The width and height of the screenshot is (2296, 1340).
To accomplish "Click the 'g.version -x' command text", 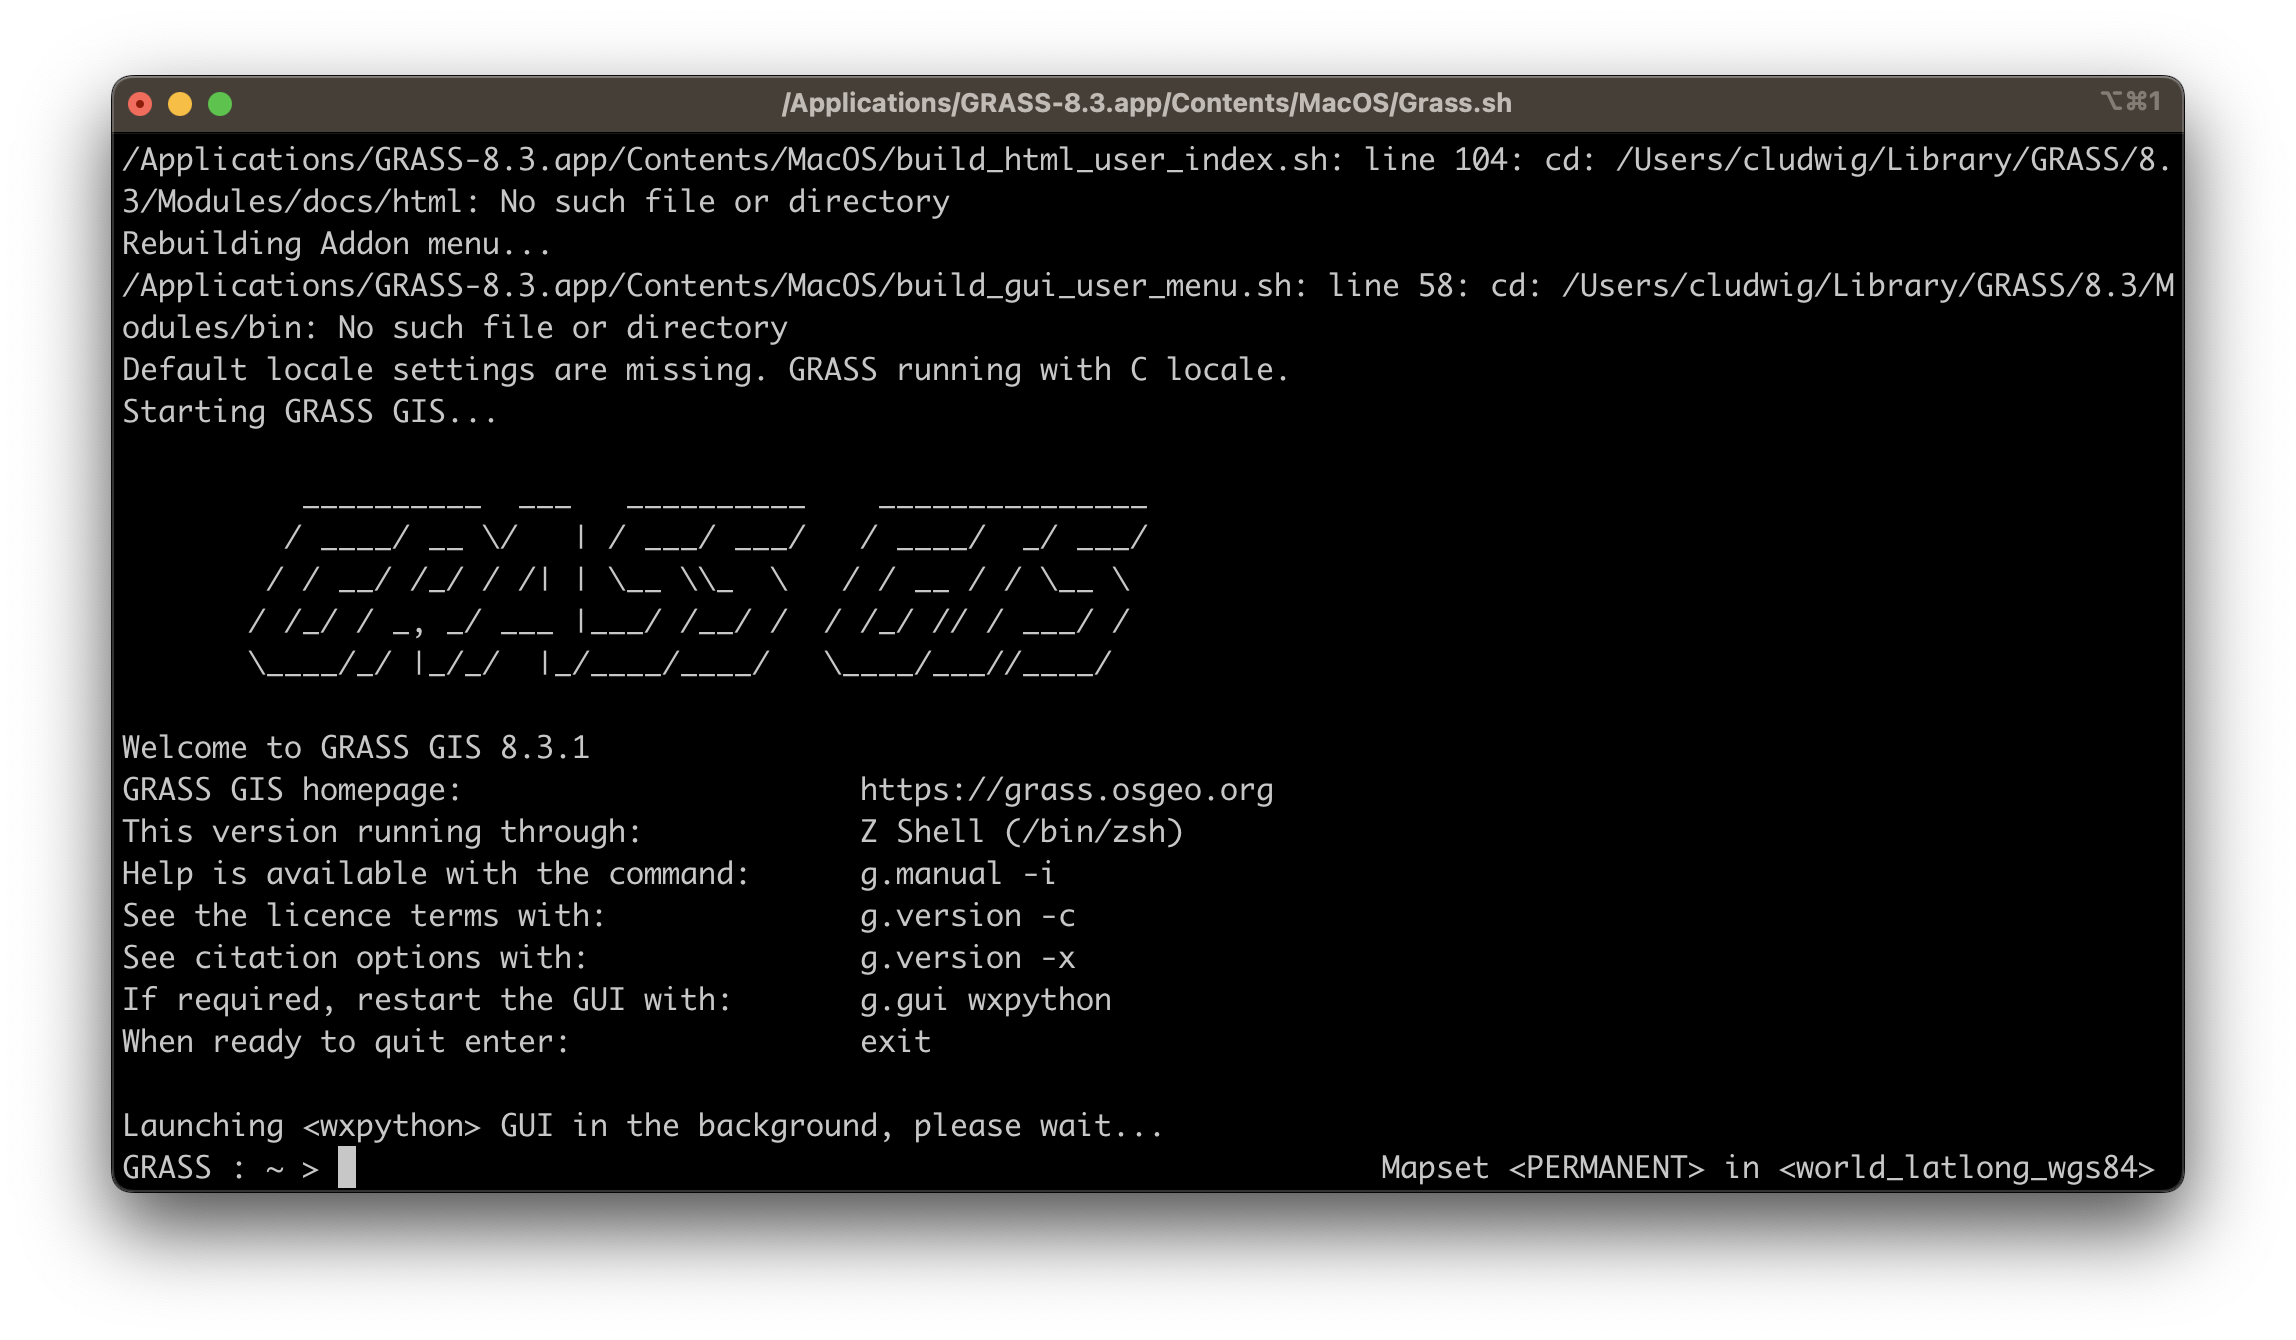I will tap(967, 958).
